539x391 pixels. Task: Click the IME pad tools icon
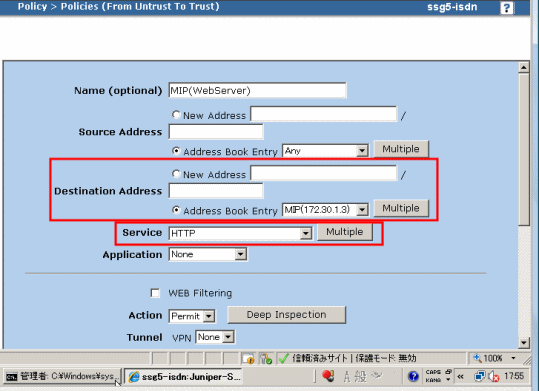click(x=377, y=376)
